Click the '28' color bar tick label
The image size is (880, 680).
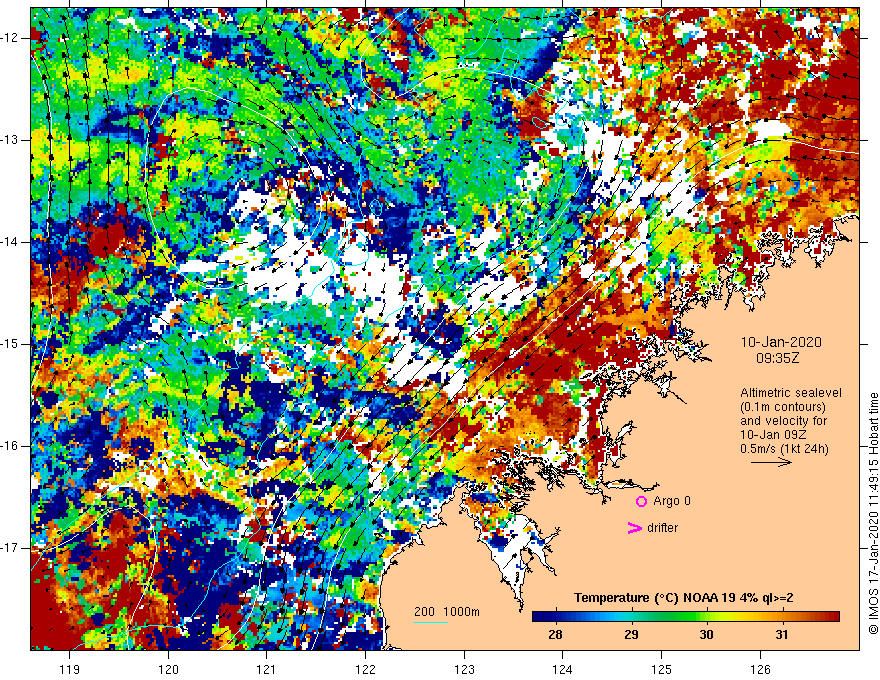point(555,635)
